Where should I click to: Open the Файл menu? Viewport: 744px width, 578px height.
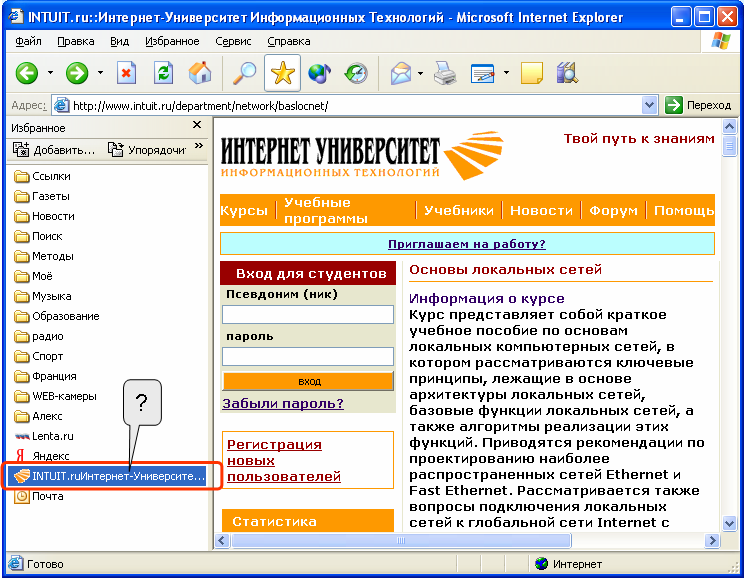click(x=28, y=41)
